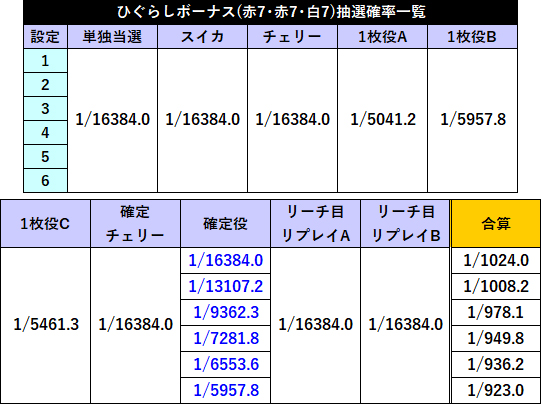Click the yellow 合算 header
This screenshot has height=404, width=541.
(x=496, y=224)
